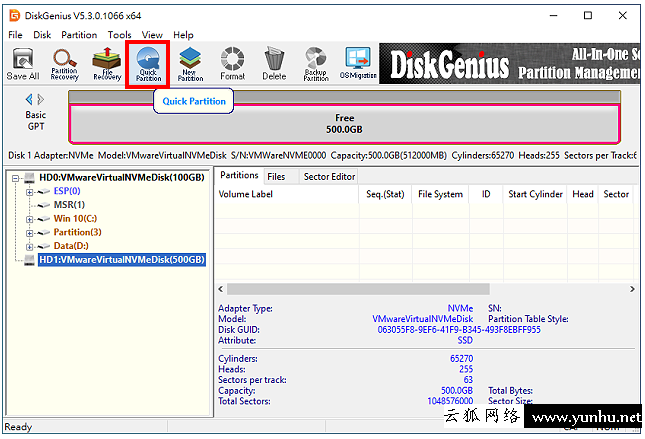Screen dimensions: 645x439
Task: Click the Capacity value 500.0GB
Action: pyautogui.click(x=457, y=390)
